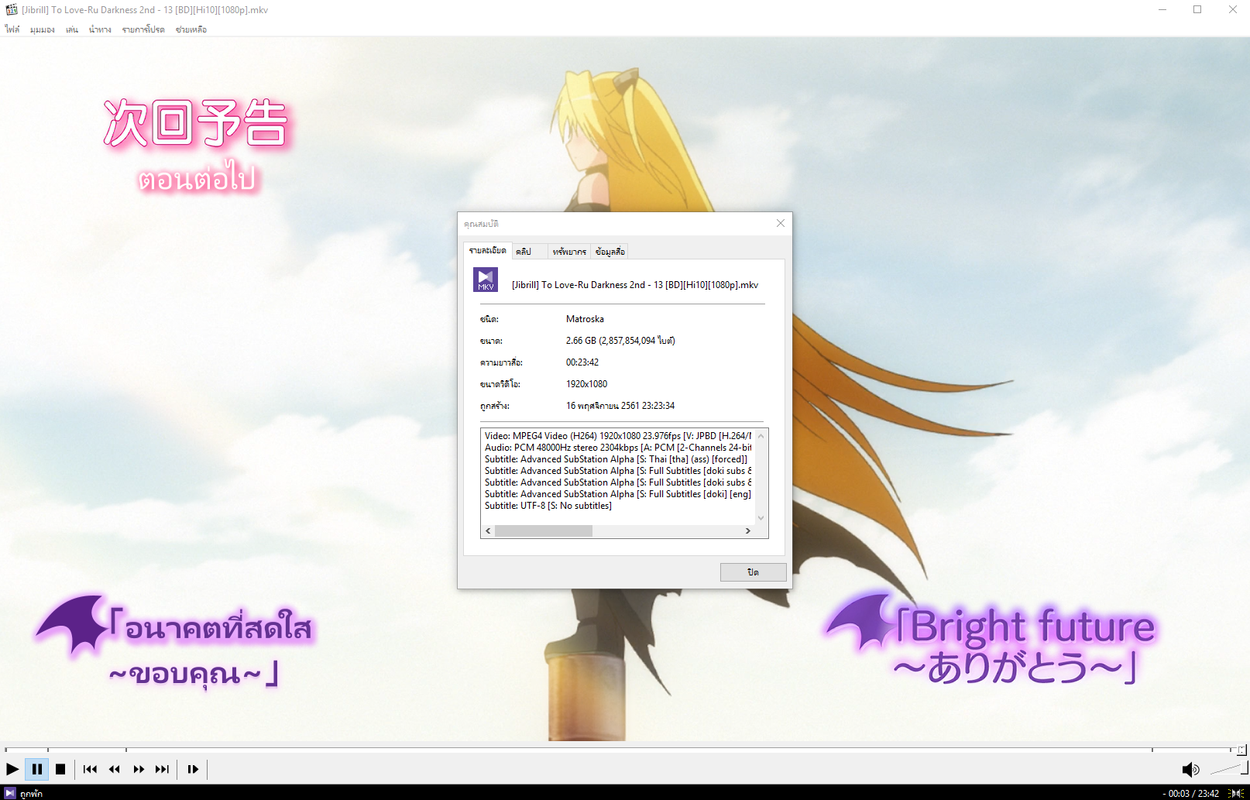
Task: Decrease playback speed with the rewind icon
Action: [114, 769]
